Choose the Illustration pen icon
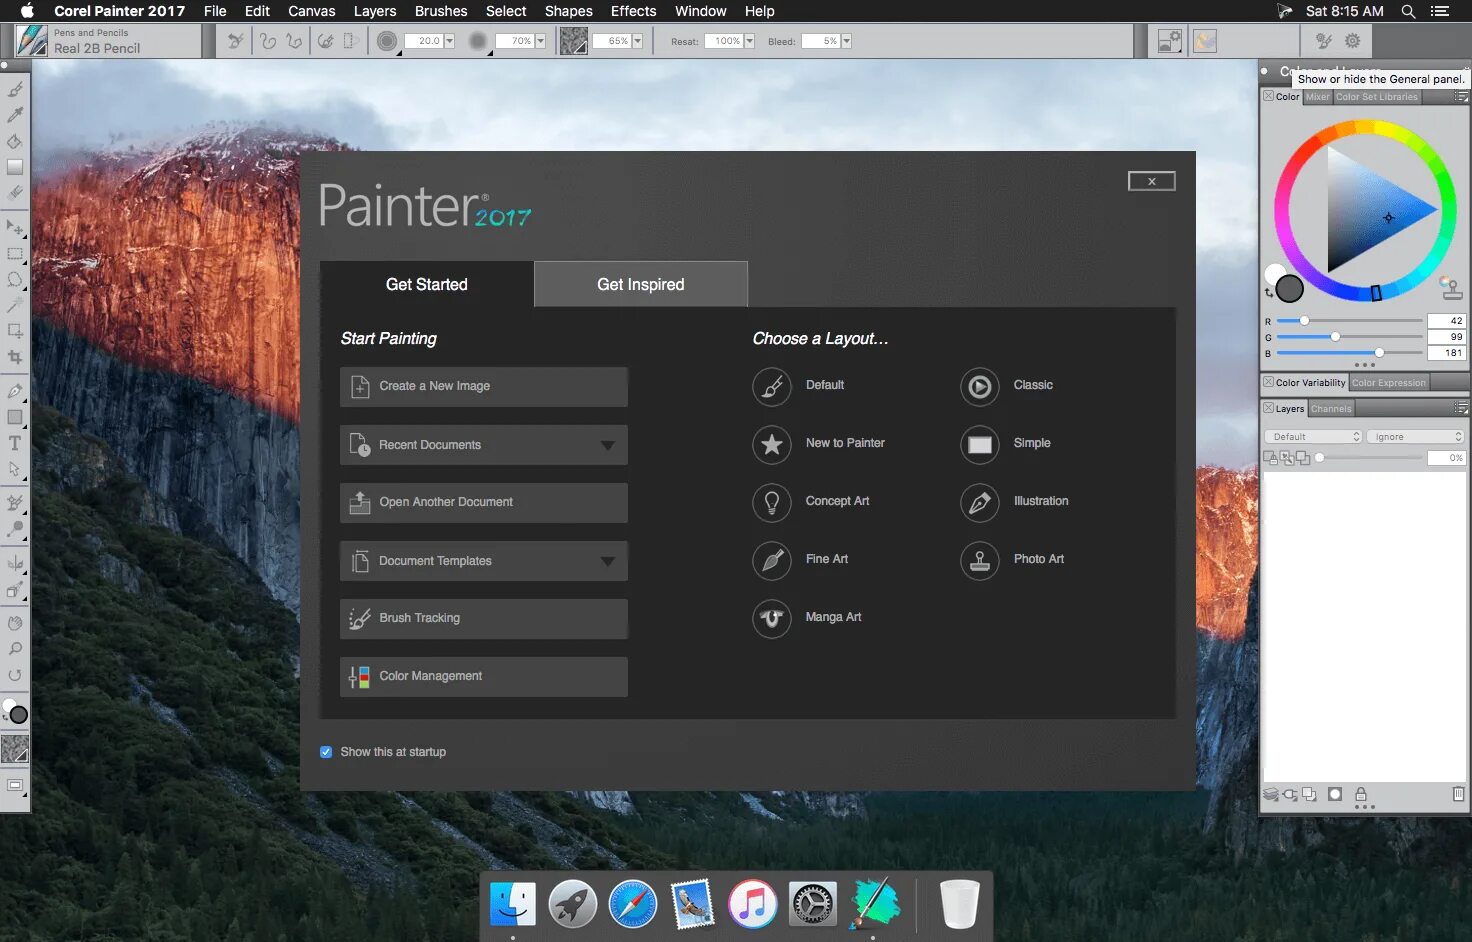Screen dimensions: 1472x942 980,502
